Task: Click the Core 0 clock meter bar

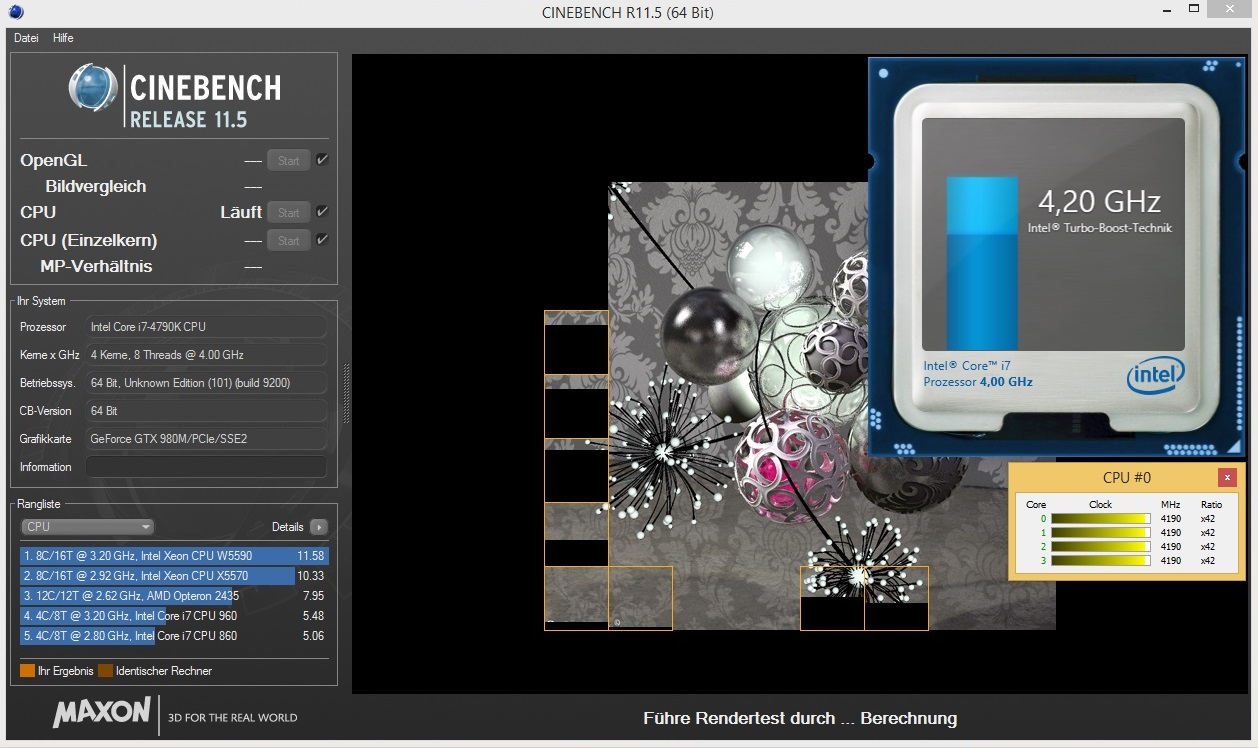Action: [1100, 519]
